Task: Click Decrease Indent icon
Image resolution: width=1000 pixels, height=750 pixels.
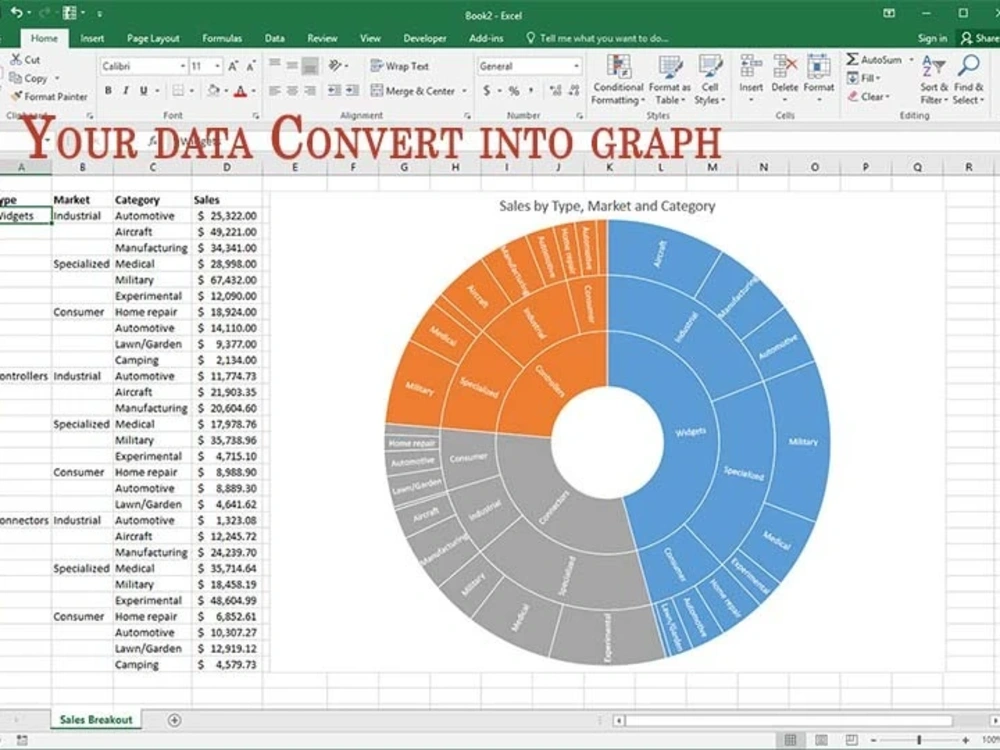Action: point(334,91)
